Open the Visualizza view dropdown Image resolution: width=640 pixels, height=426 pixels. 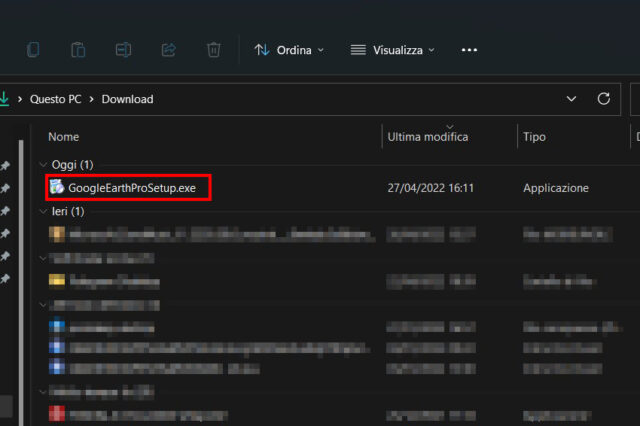(x=392, y=49)
